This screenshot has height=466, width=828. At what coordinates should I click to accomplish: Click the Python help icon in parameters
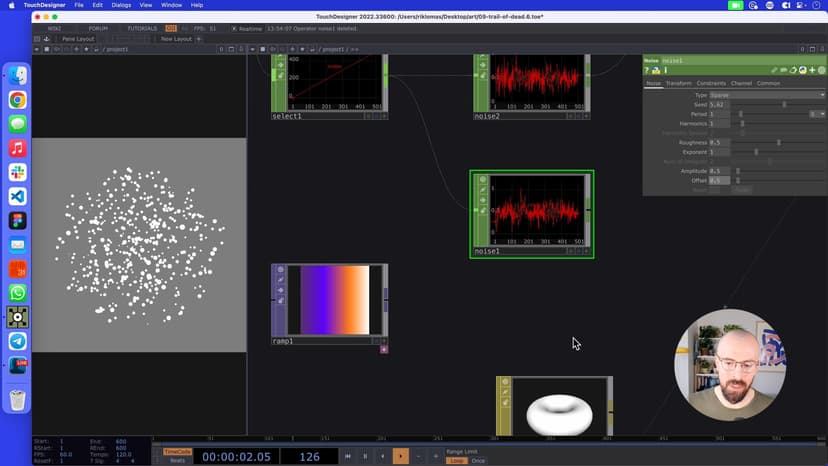coord(656,70)
